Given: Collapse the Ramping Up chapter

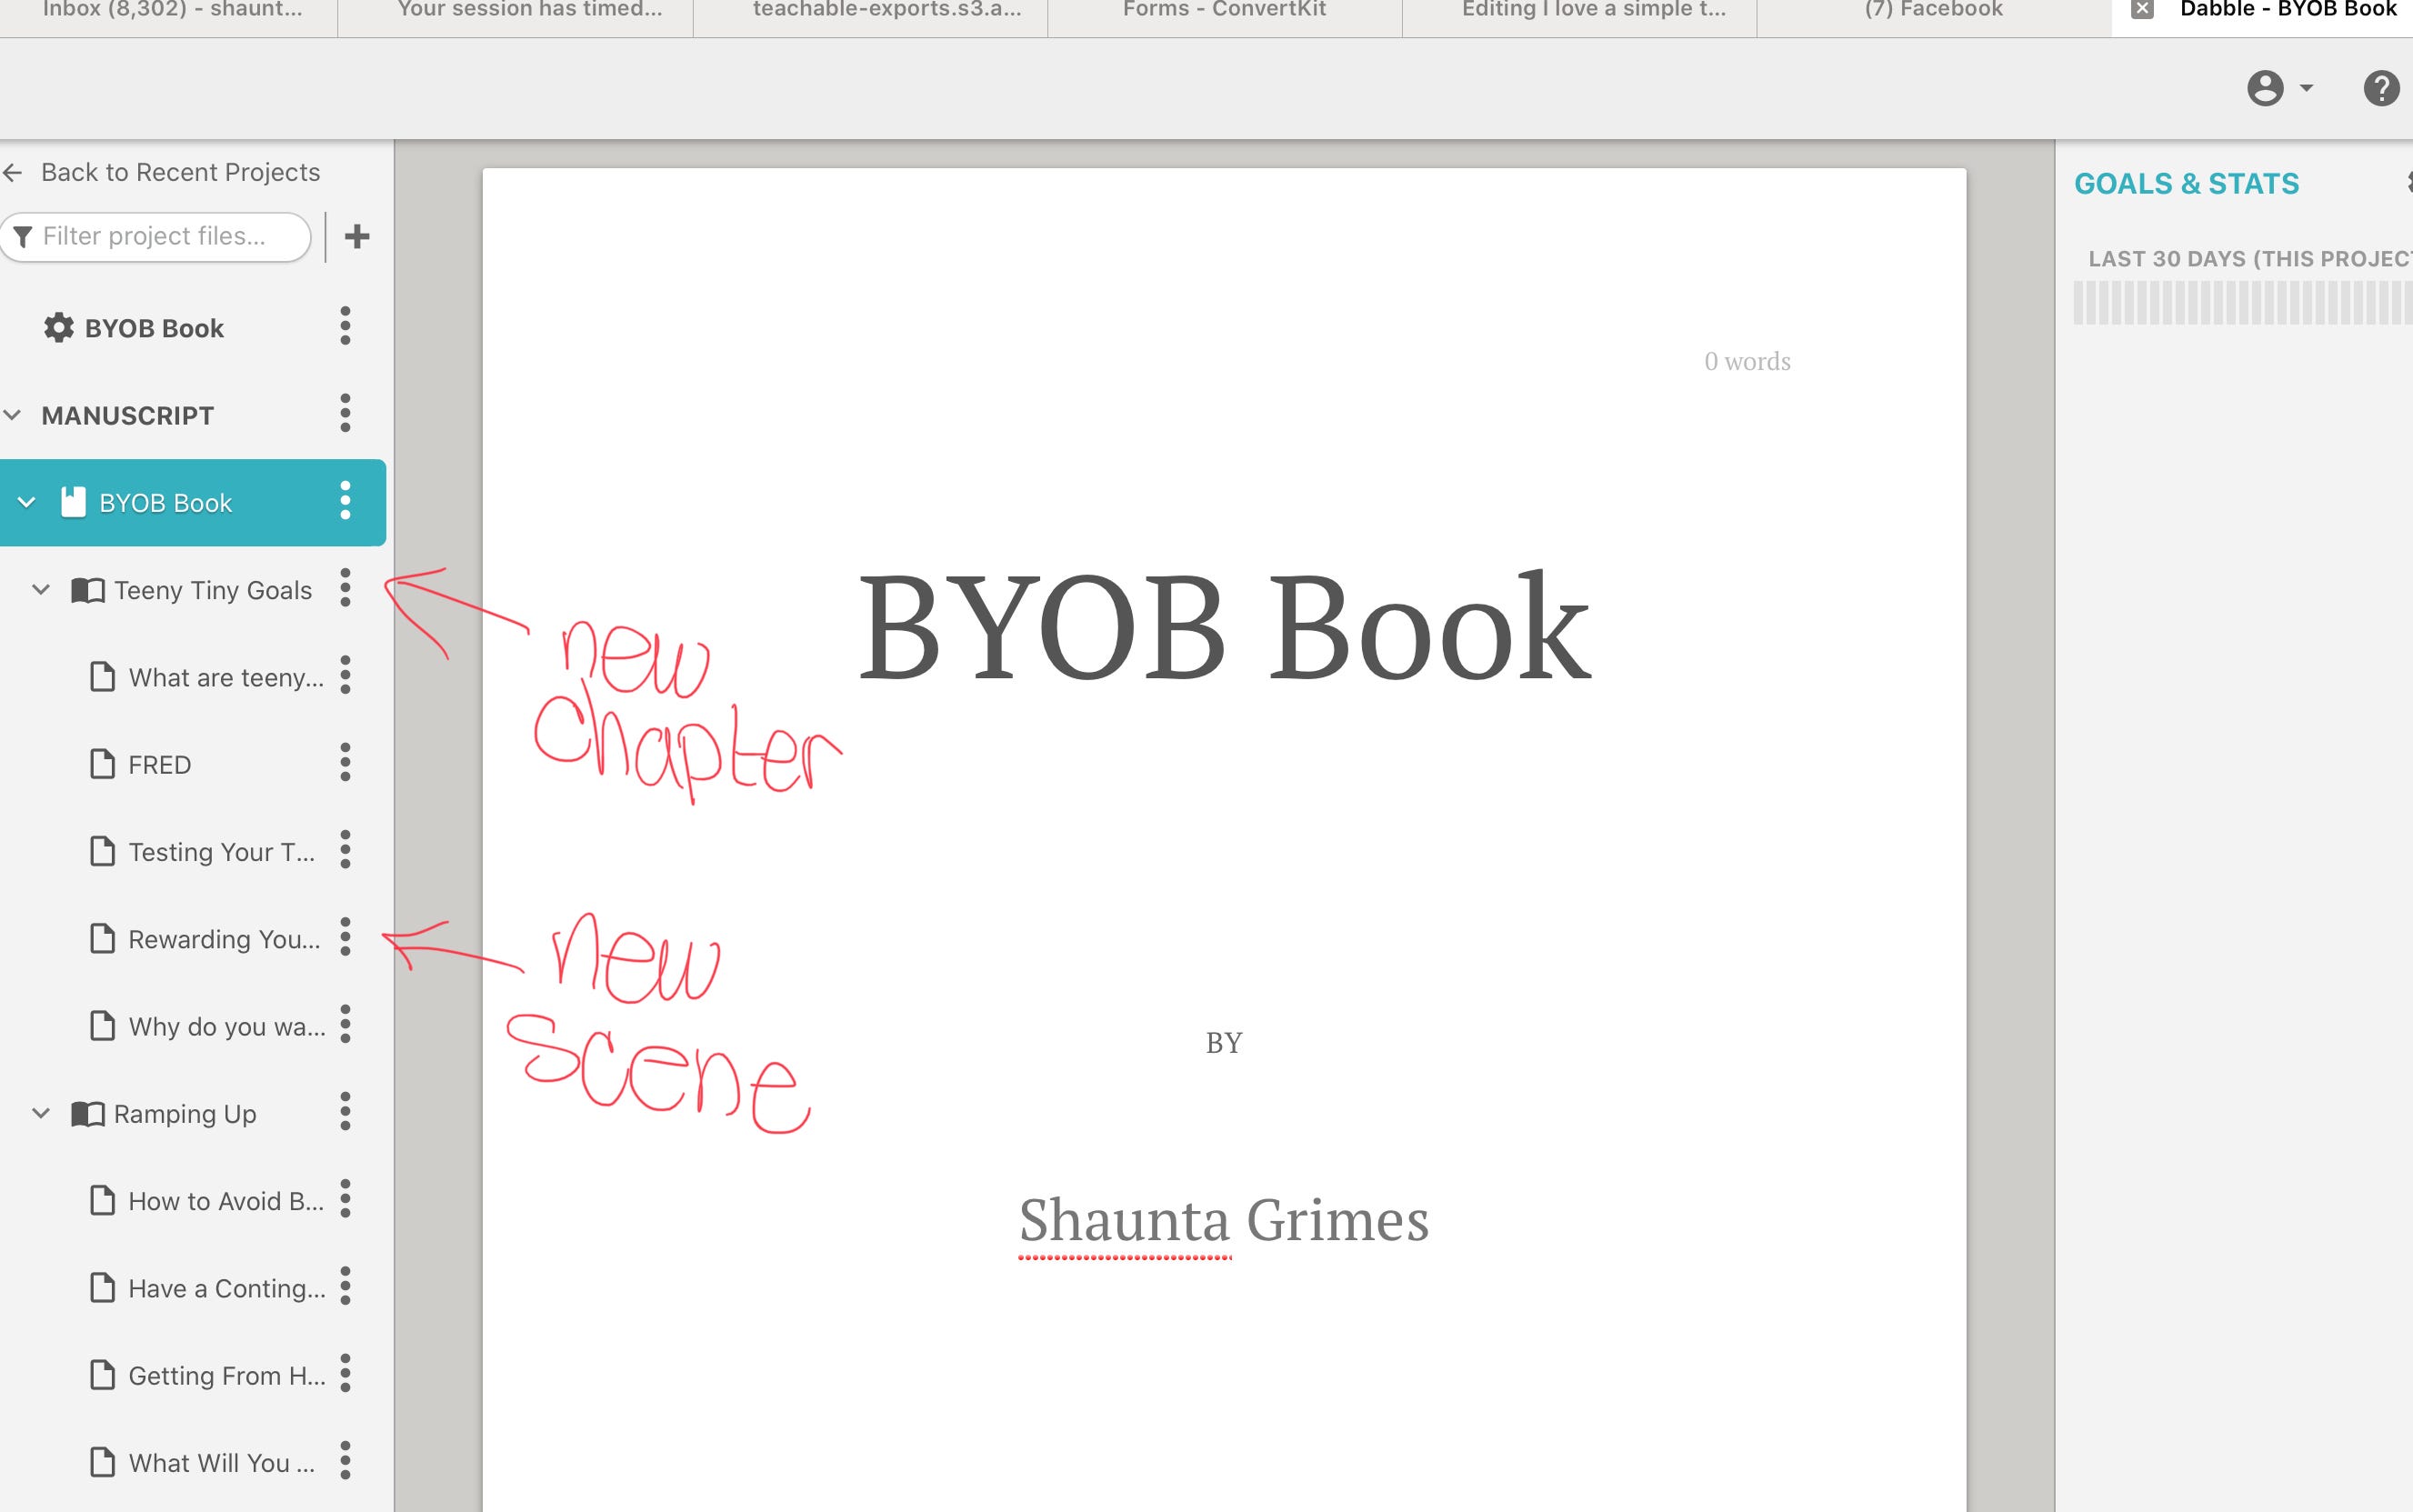Looking at the screenshot, I should point(41,1113).
